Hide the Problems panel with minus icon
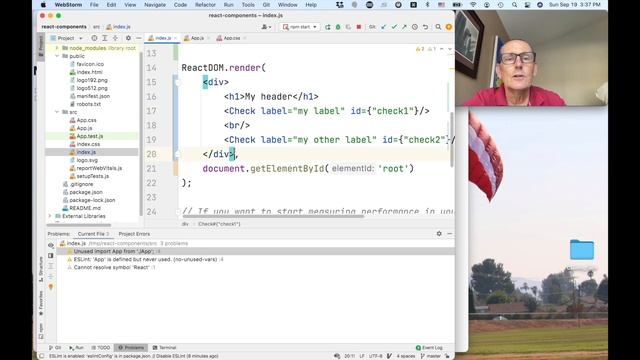This screenshot has width=640, height=360. pos(449,233)
